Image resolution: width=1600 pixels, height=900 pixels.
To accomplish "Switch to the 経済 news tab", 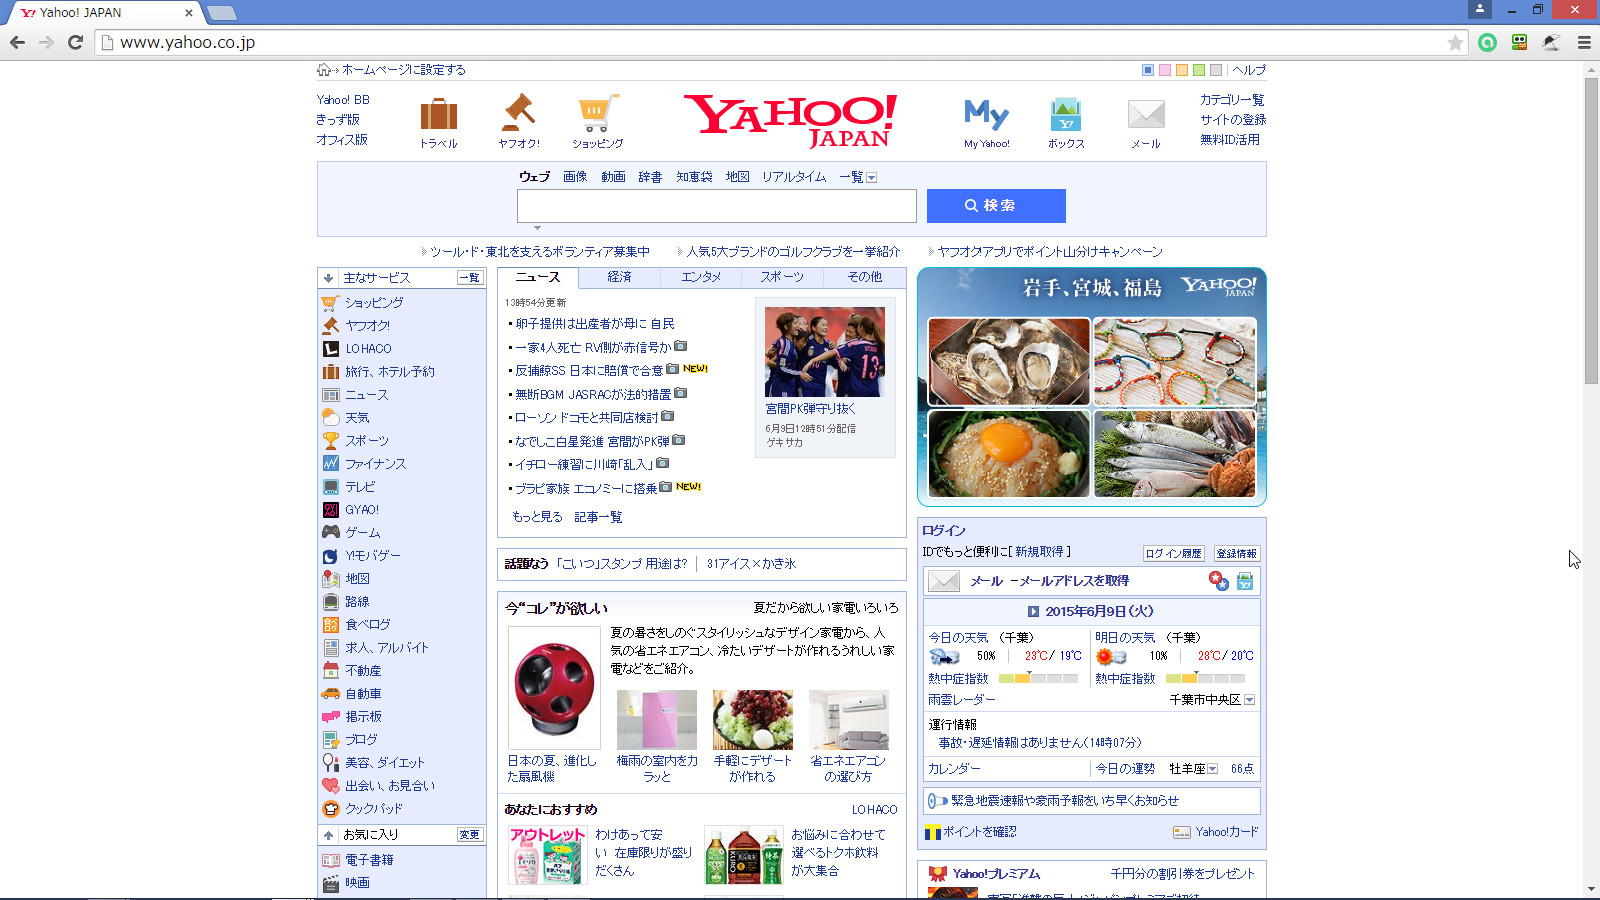I will tap(620, 277).
